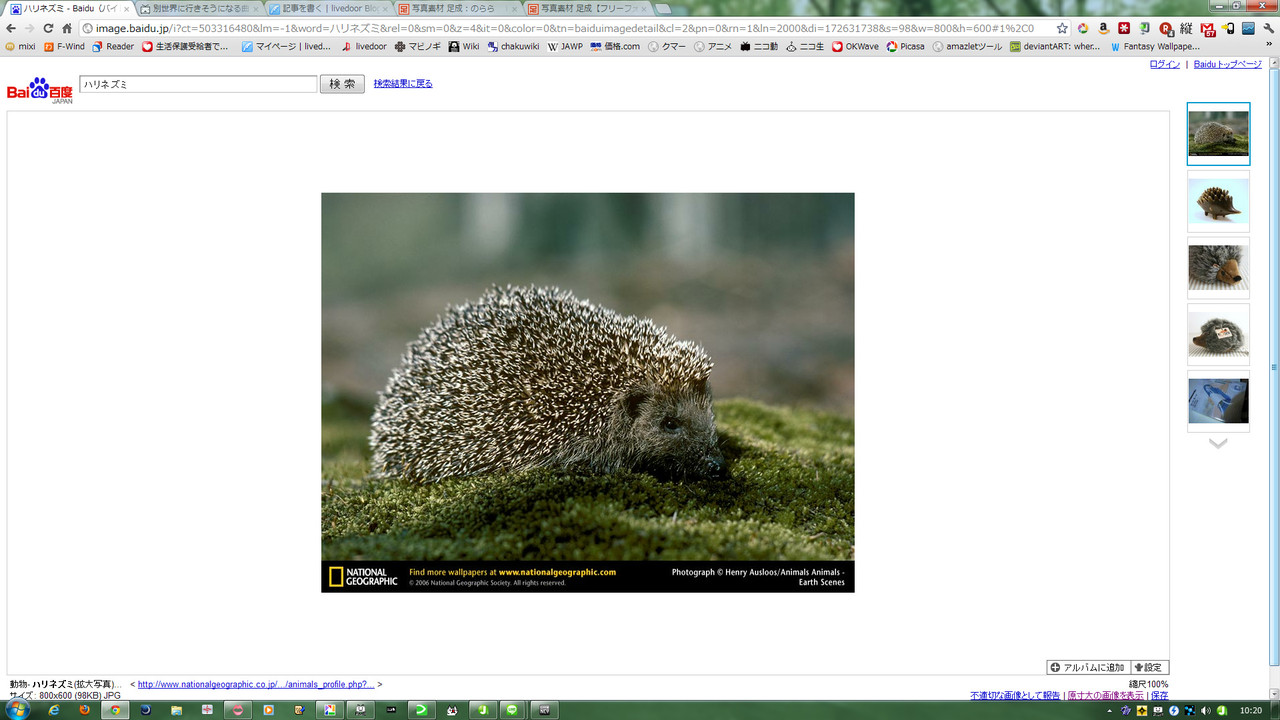Click the browser address bar URL

pos(565,28)
